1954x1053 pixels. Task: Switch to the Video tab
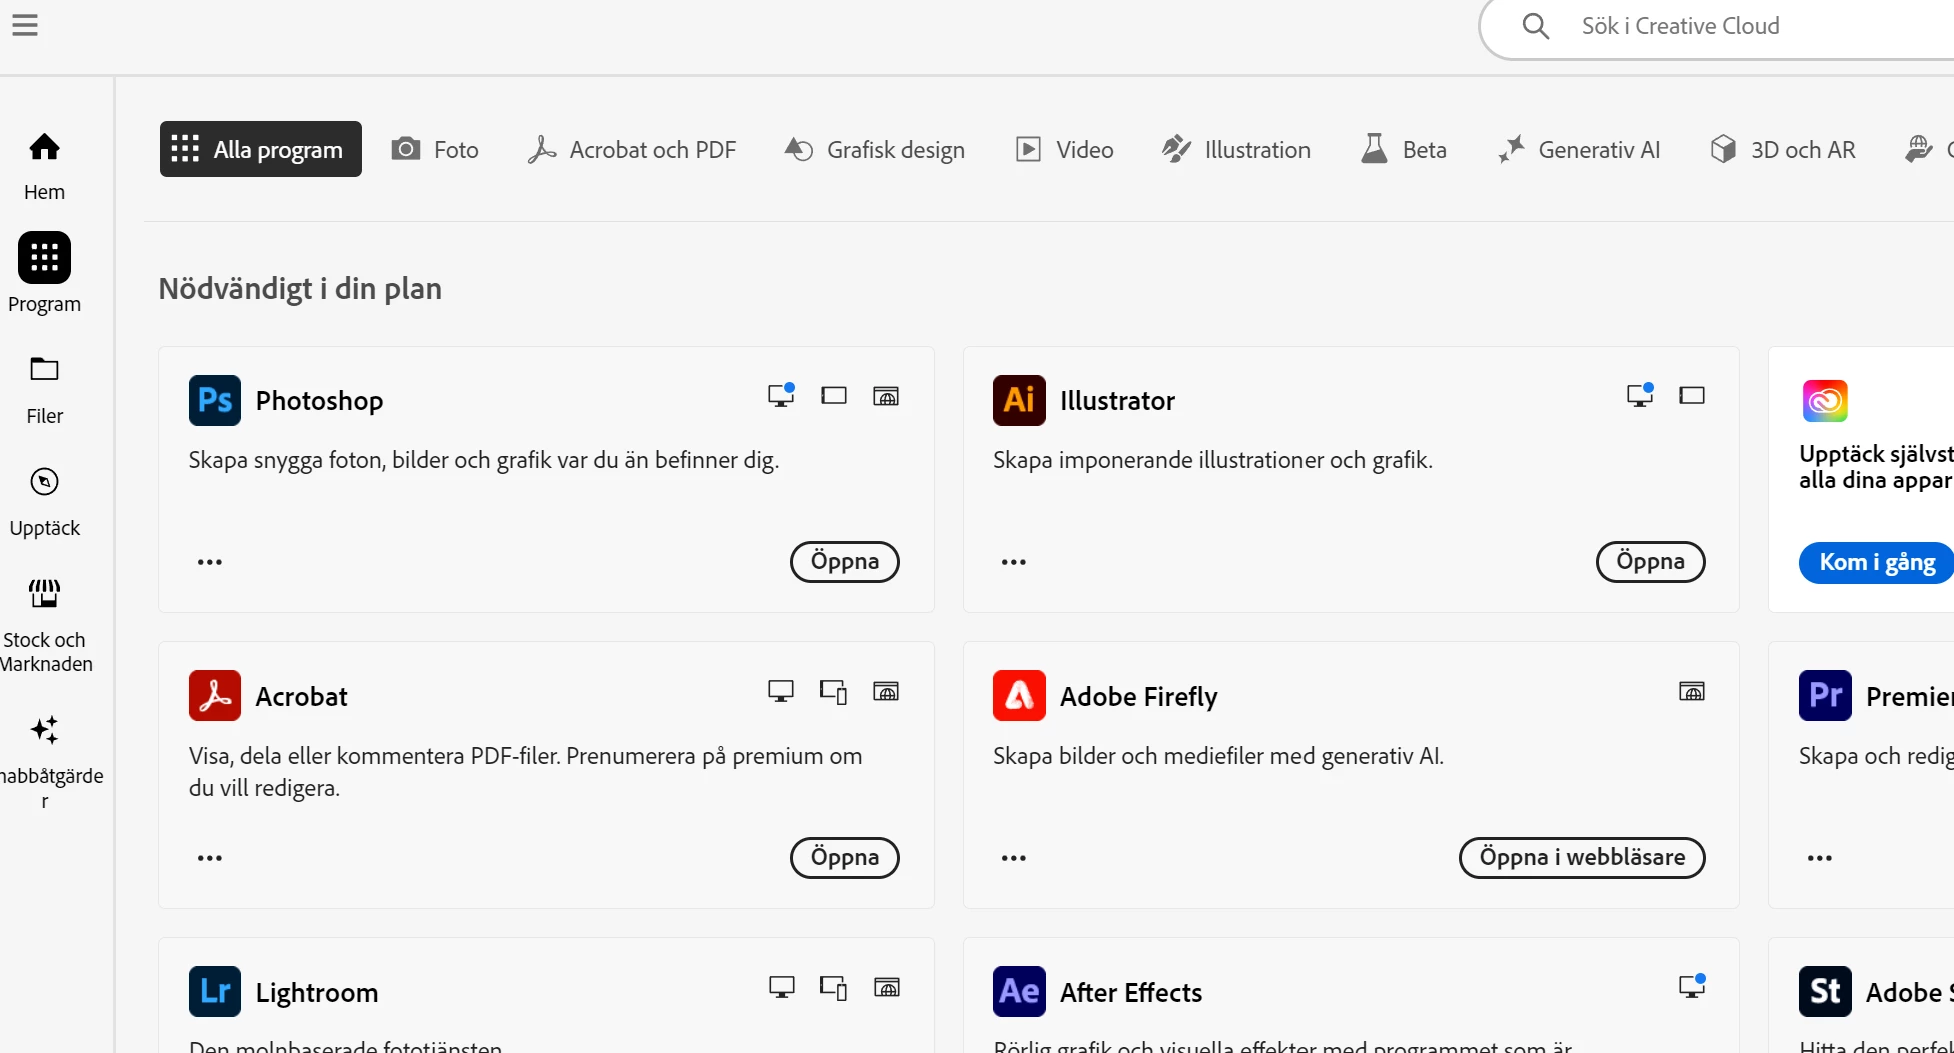[1065, 150]
